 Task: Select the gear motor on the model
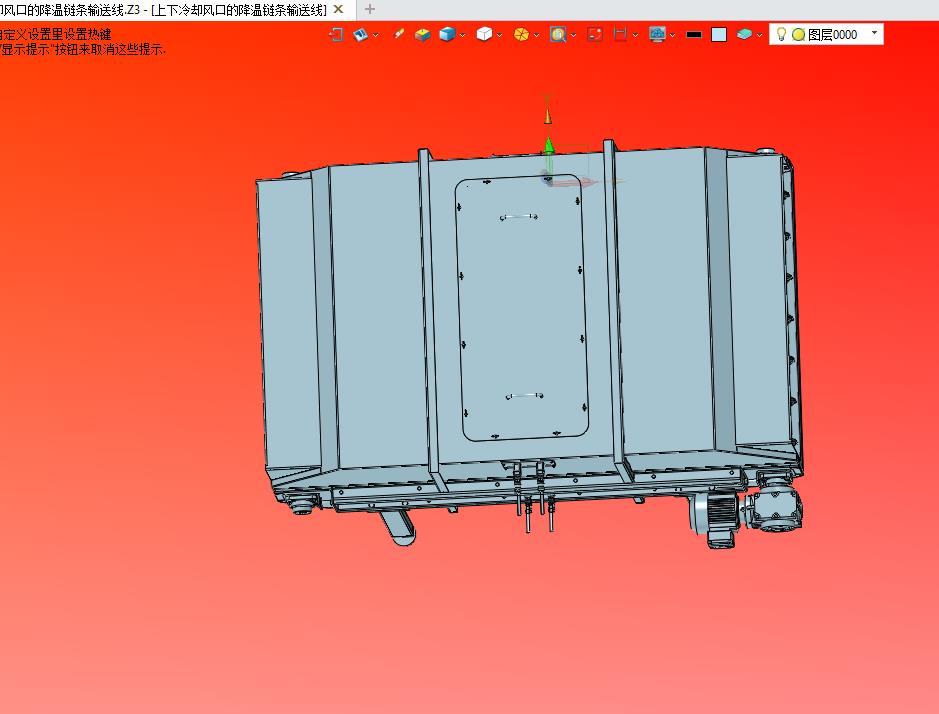click(x=746, y=514)
